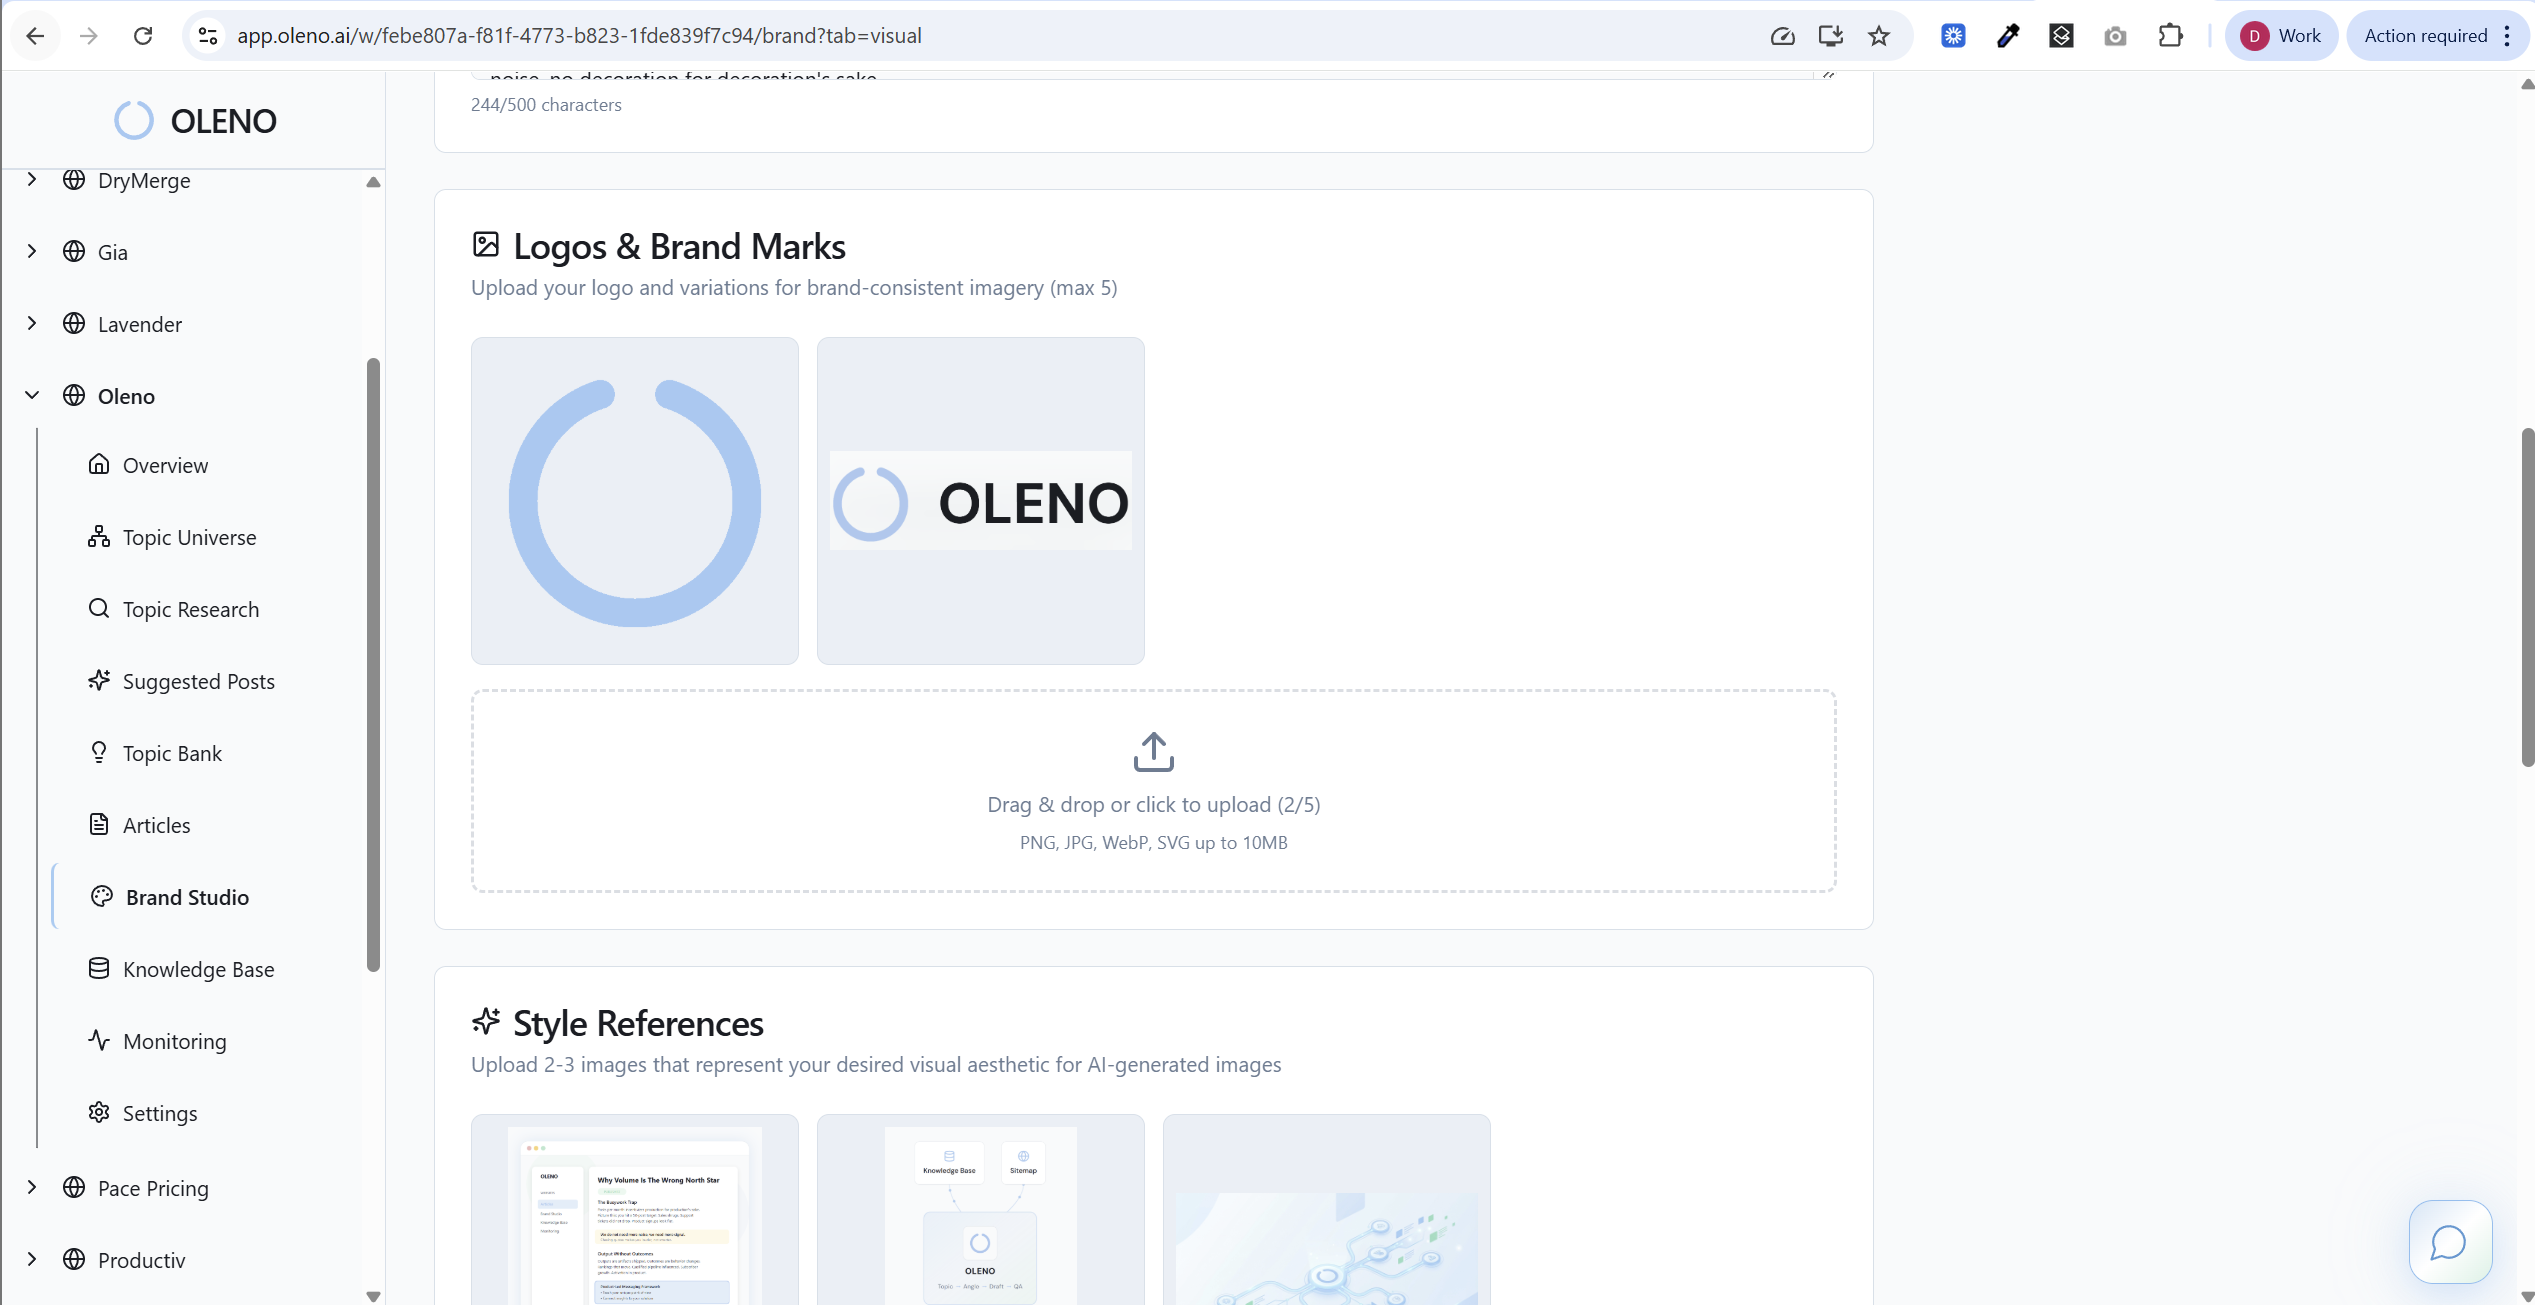Open the Settings page link
The height and width of the screenshot is (1305, 2535).
point(160,1113)
